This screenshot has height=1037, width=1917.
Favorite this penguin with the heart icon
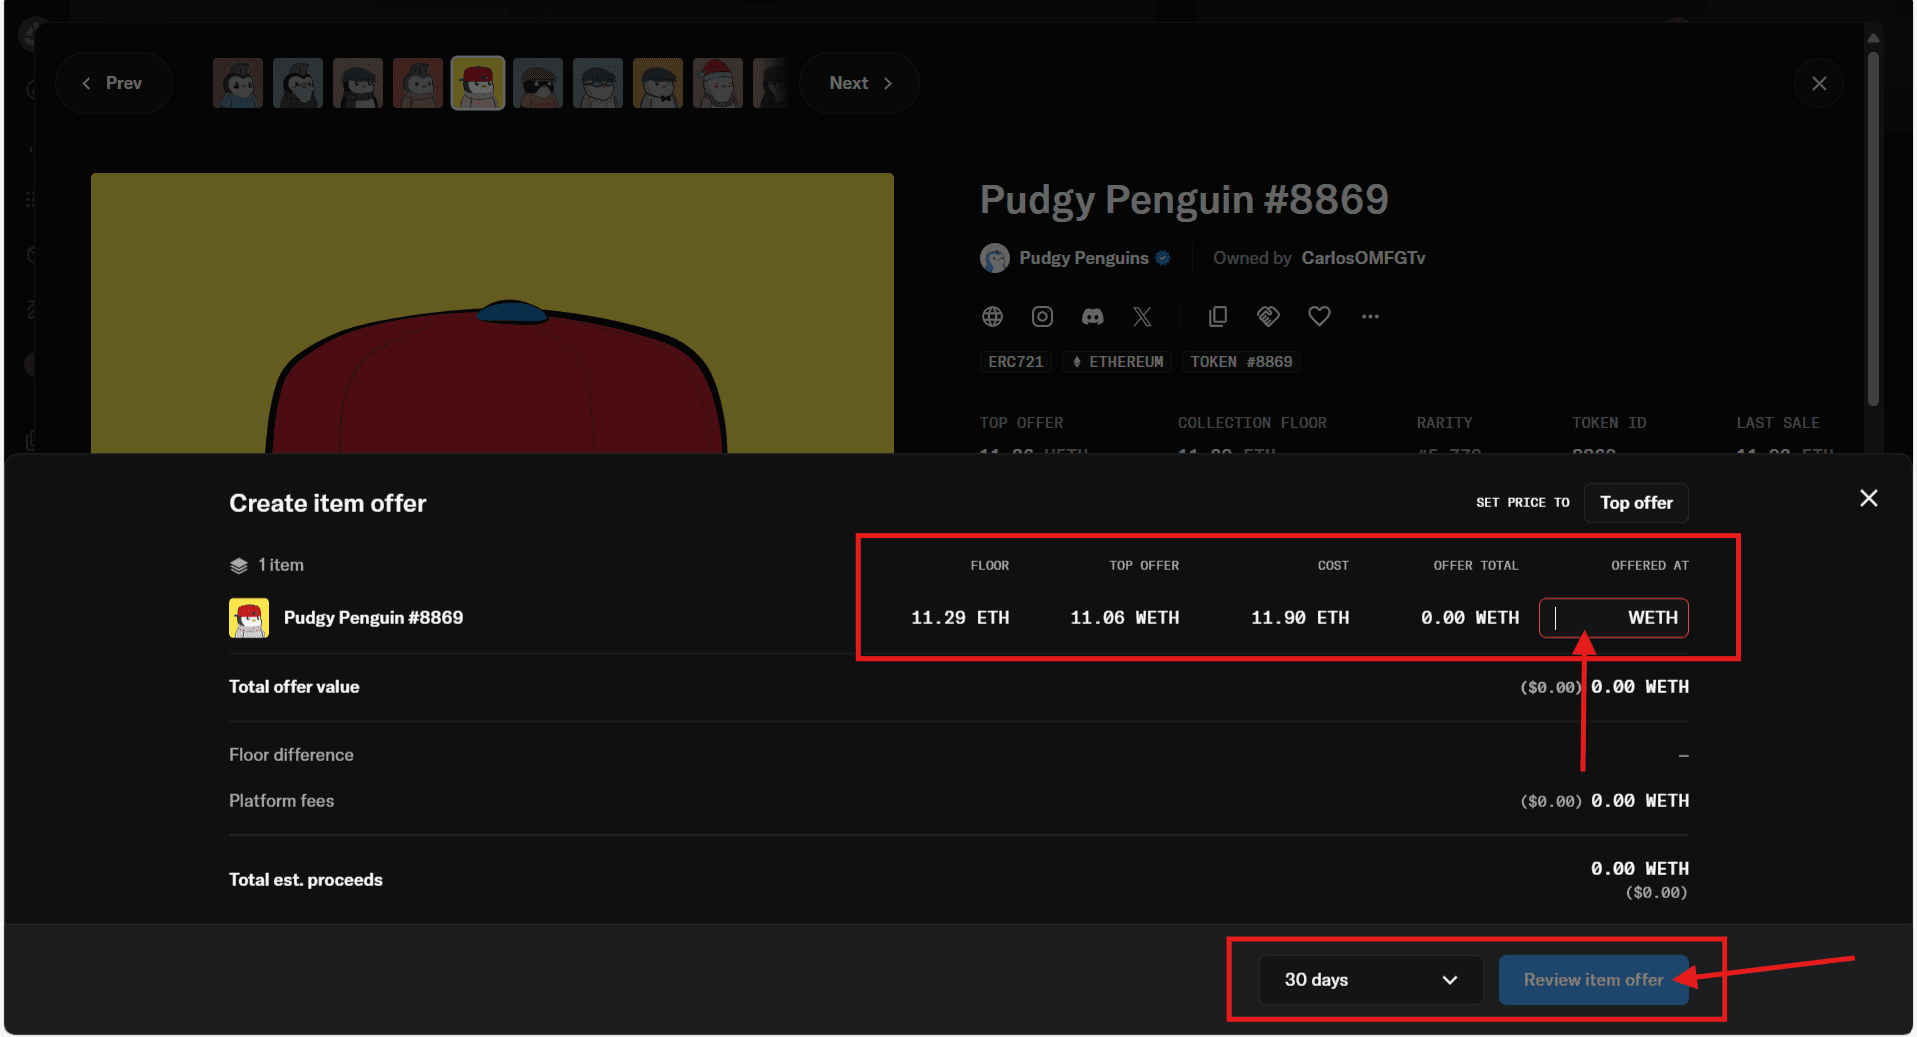tap(1319, 317)
